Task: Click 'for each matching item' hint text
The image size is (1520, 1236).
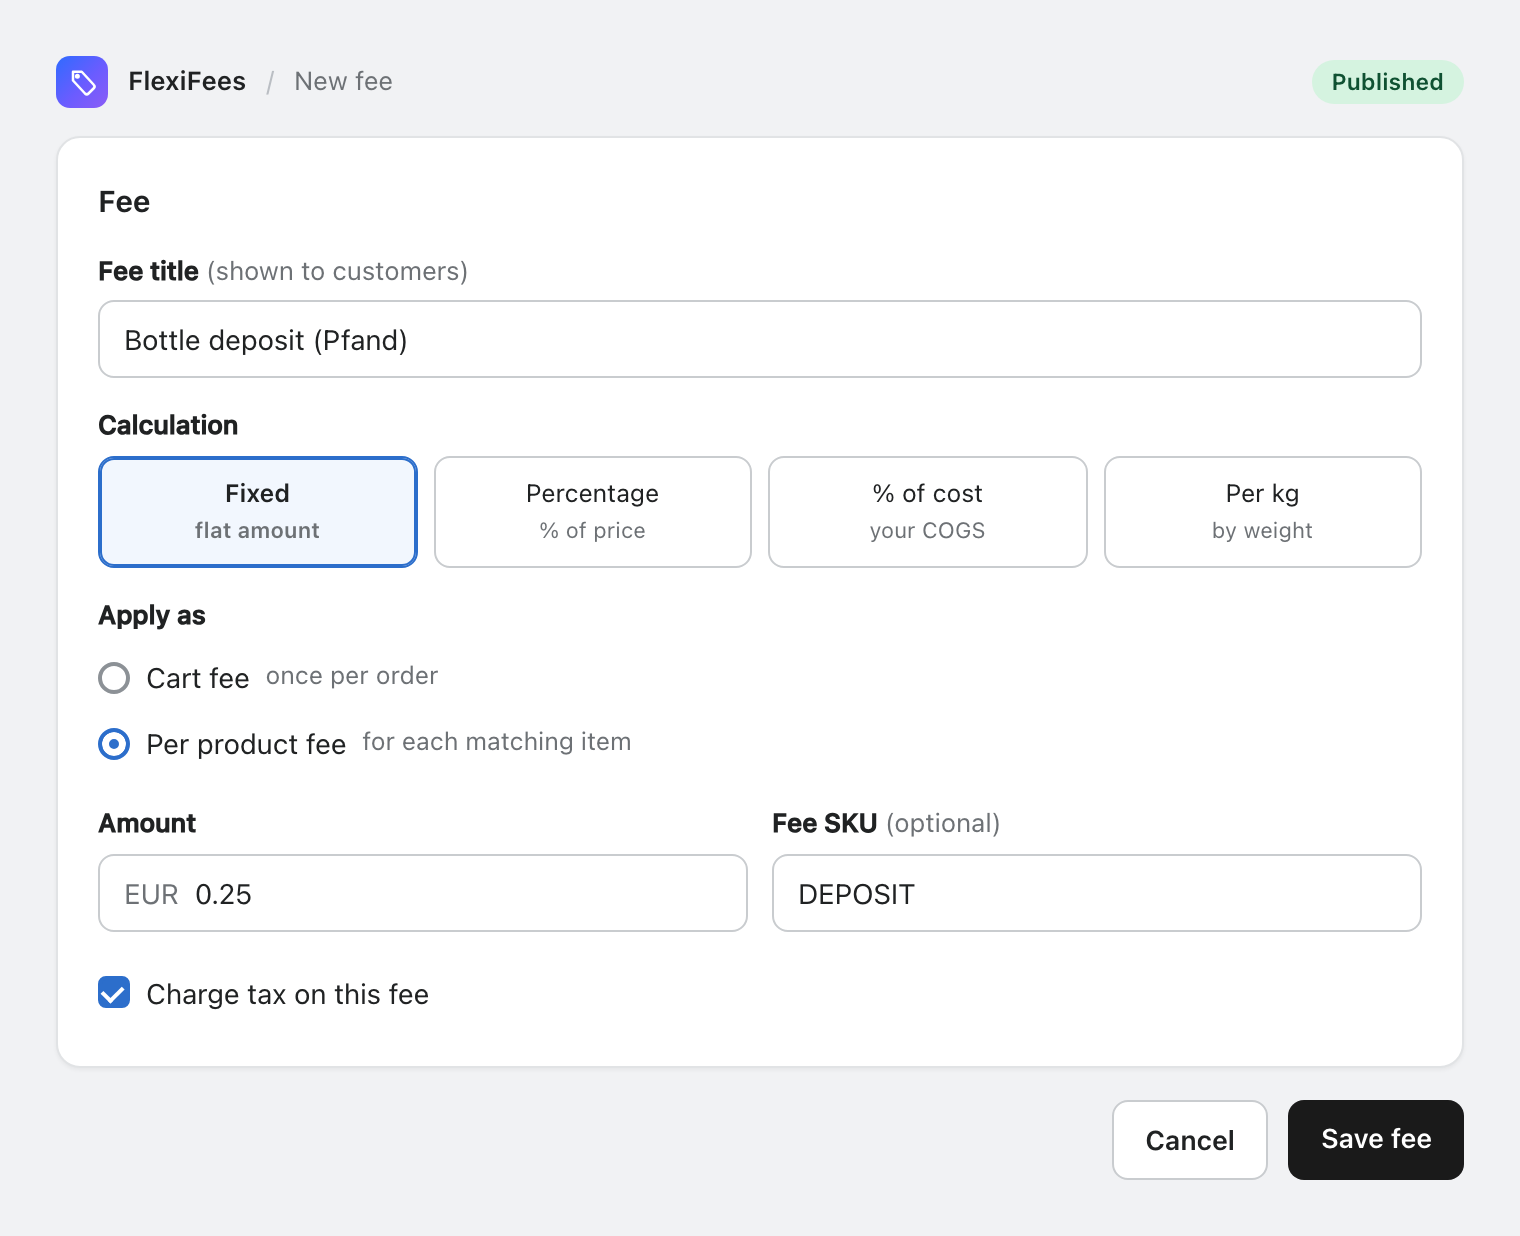Action: pyautogui.click(x=497, y=742)
